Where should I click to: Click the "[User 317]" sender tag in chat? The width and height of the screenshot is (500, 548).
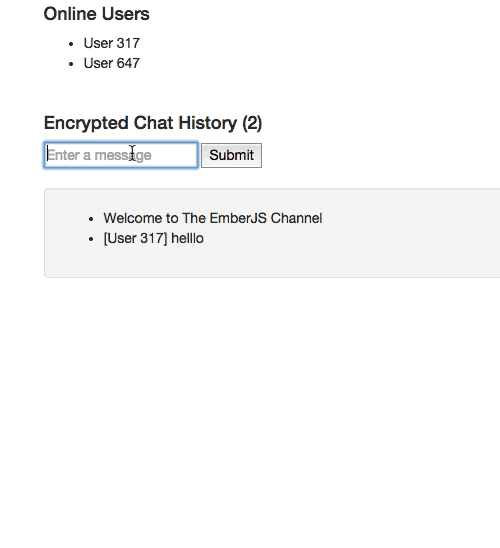135,238
